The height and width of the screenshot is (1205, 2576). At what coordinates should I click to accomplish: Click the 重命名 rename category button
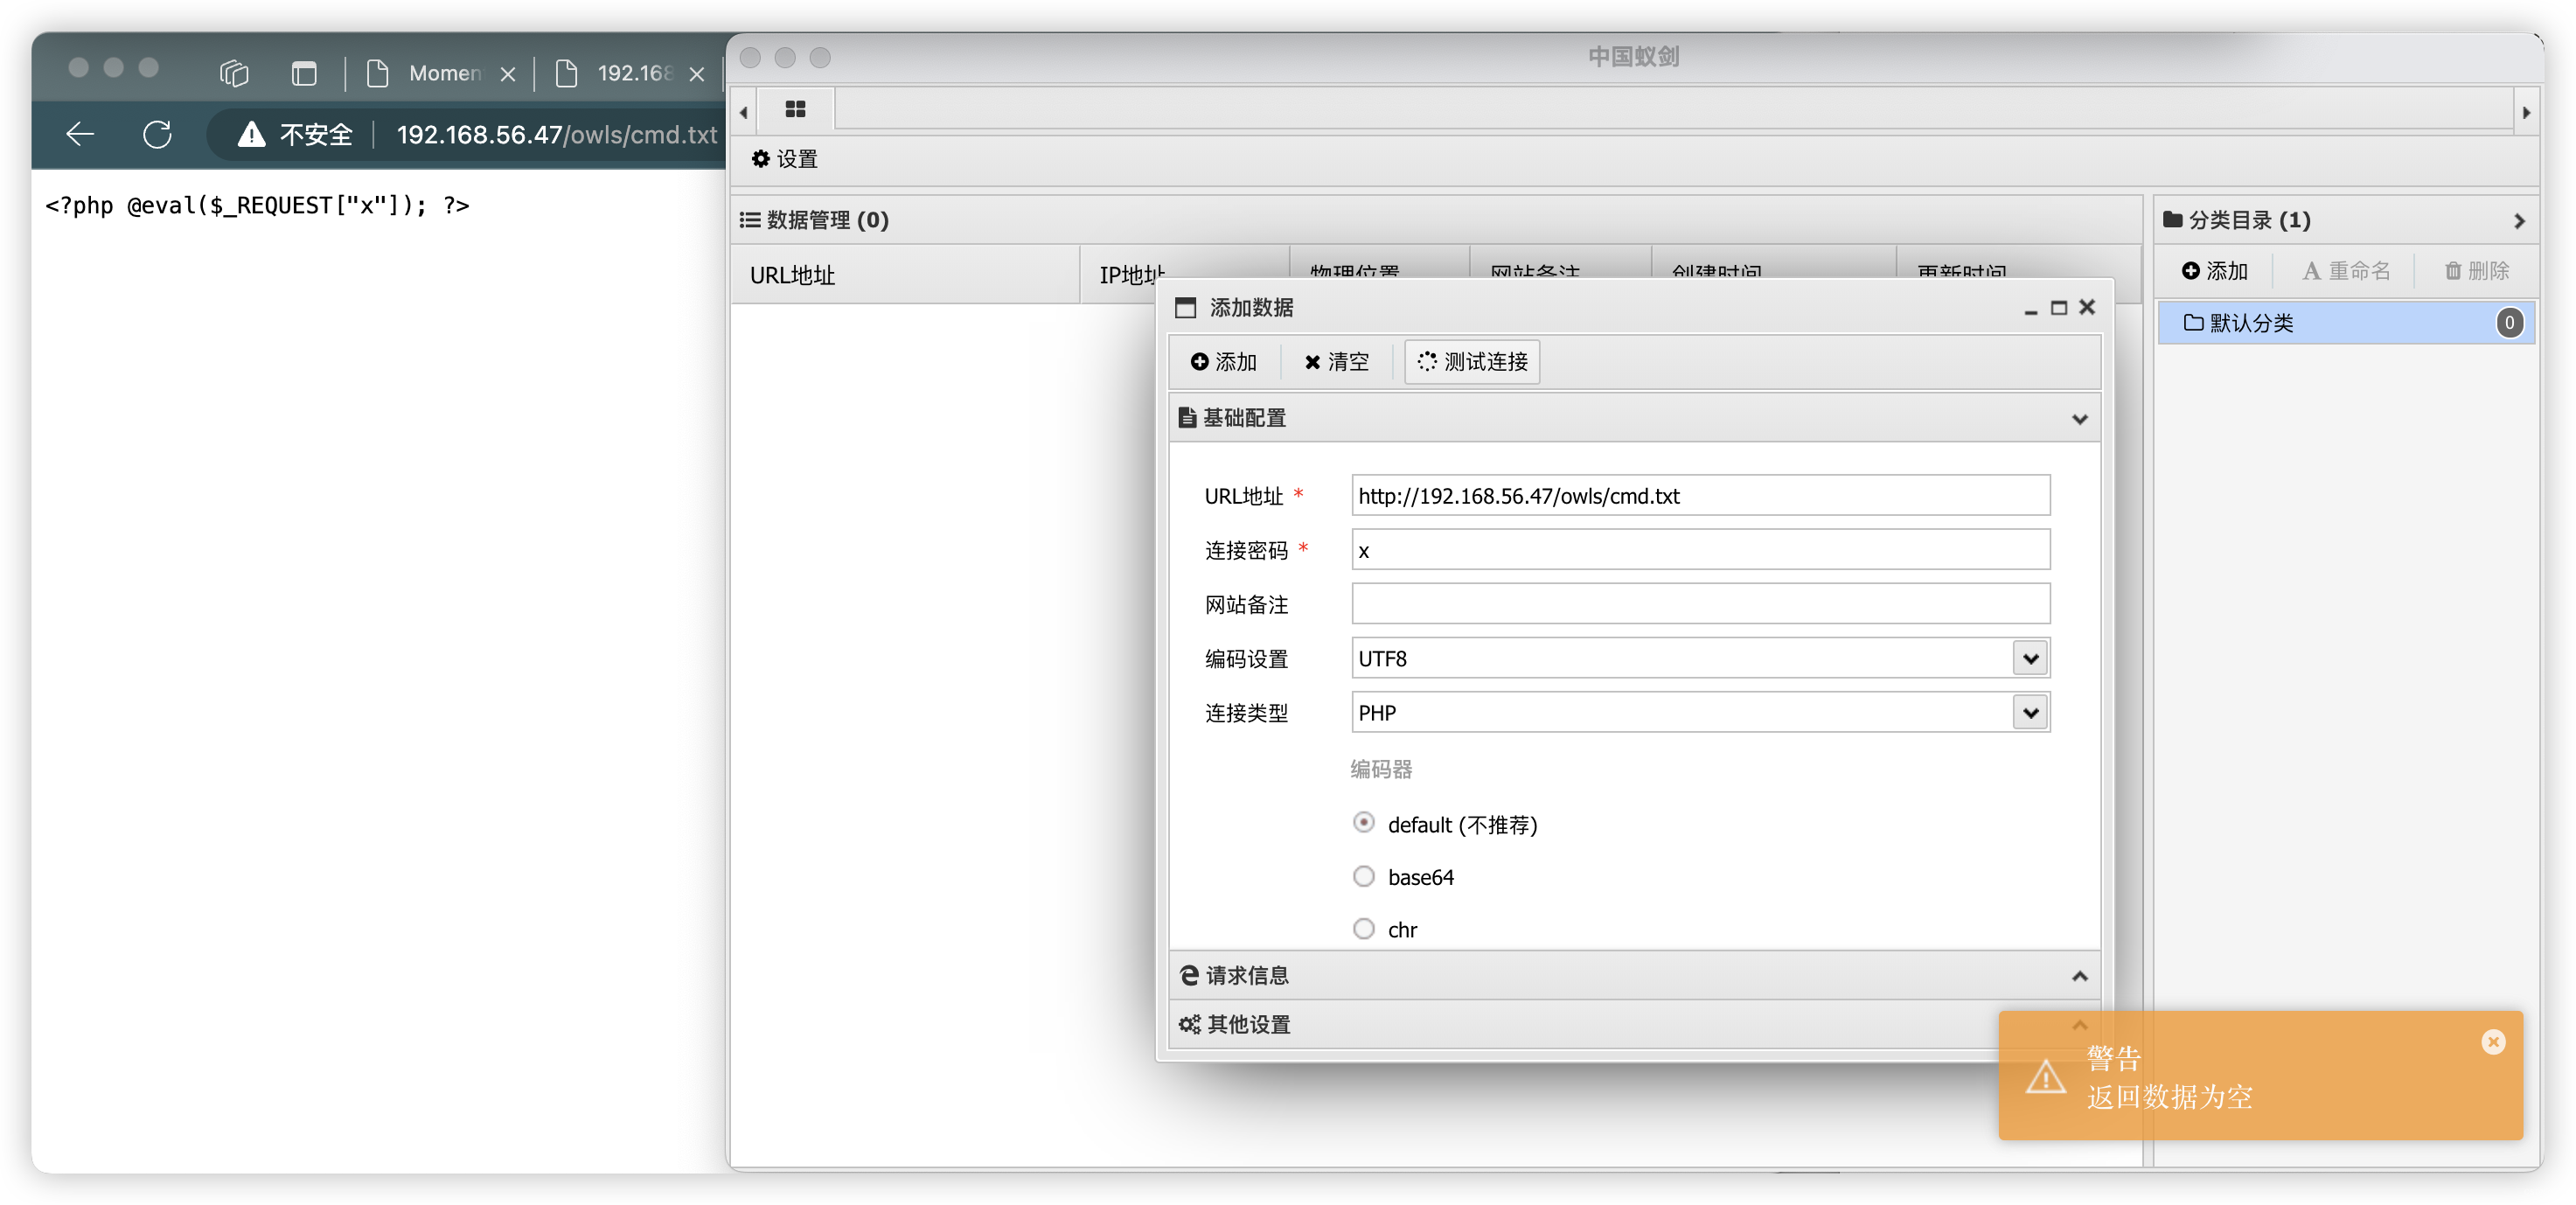pyautogui.click(x=2345, y=271)
